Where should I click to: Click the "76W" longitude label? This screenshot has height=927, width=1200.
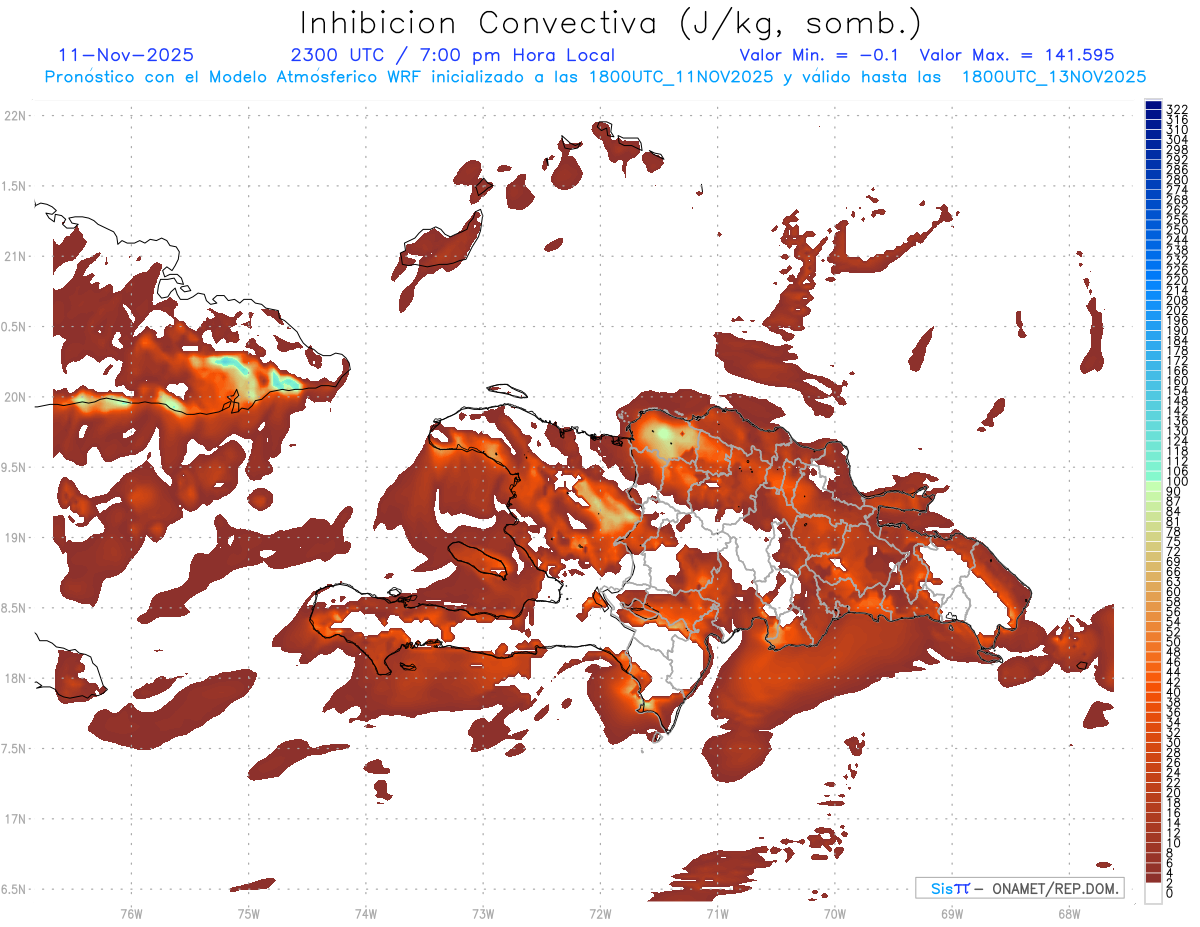click(x=131, y=912)
